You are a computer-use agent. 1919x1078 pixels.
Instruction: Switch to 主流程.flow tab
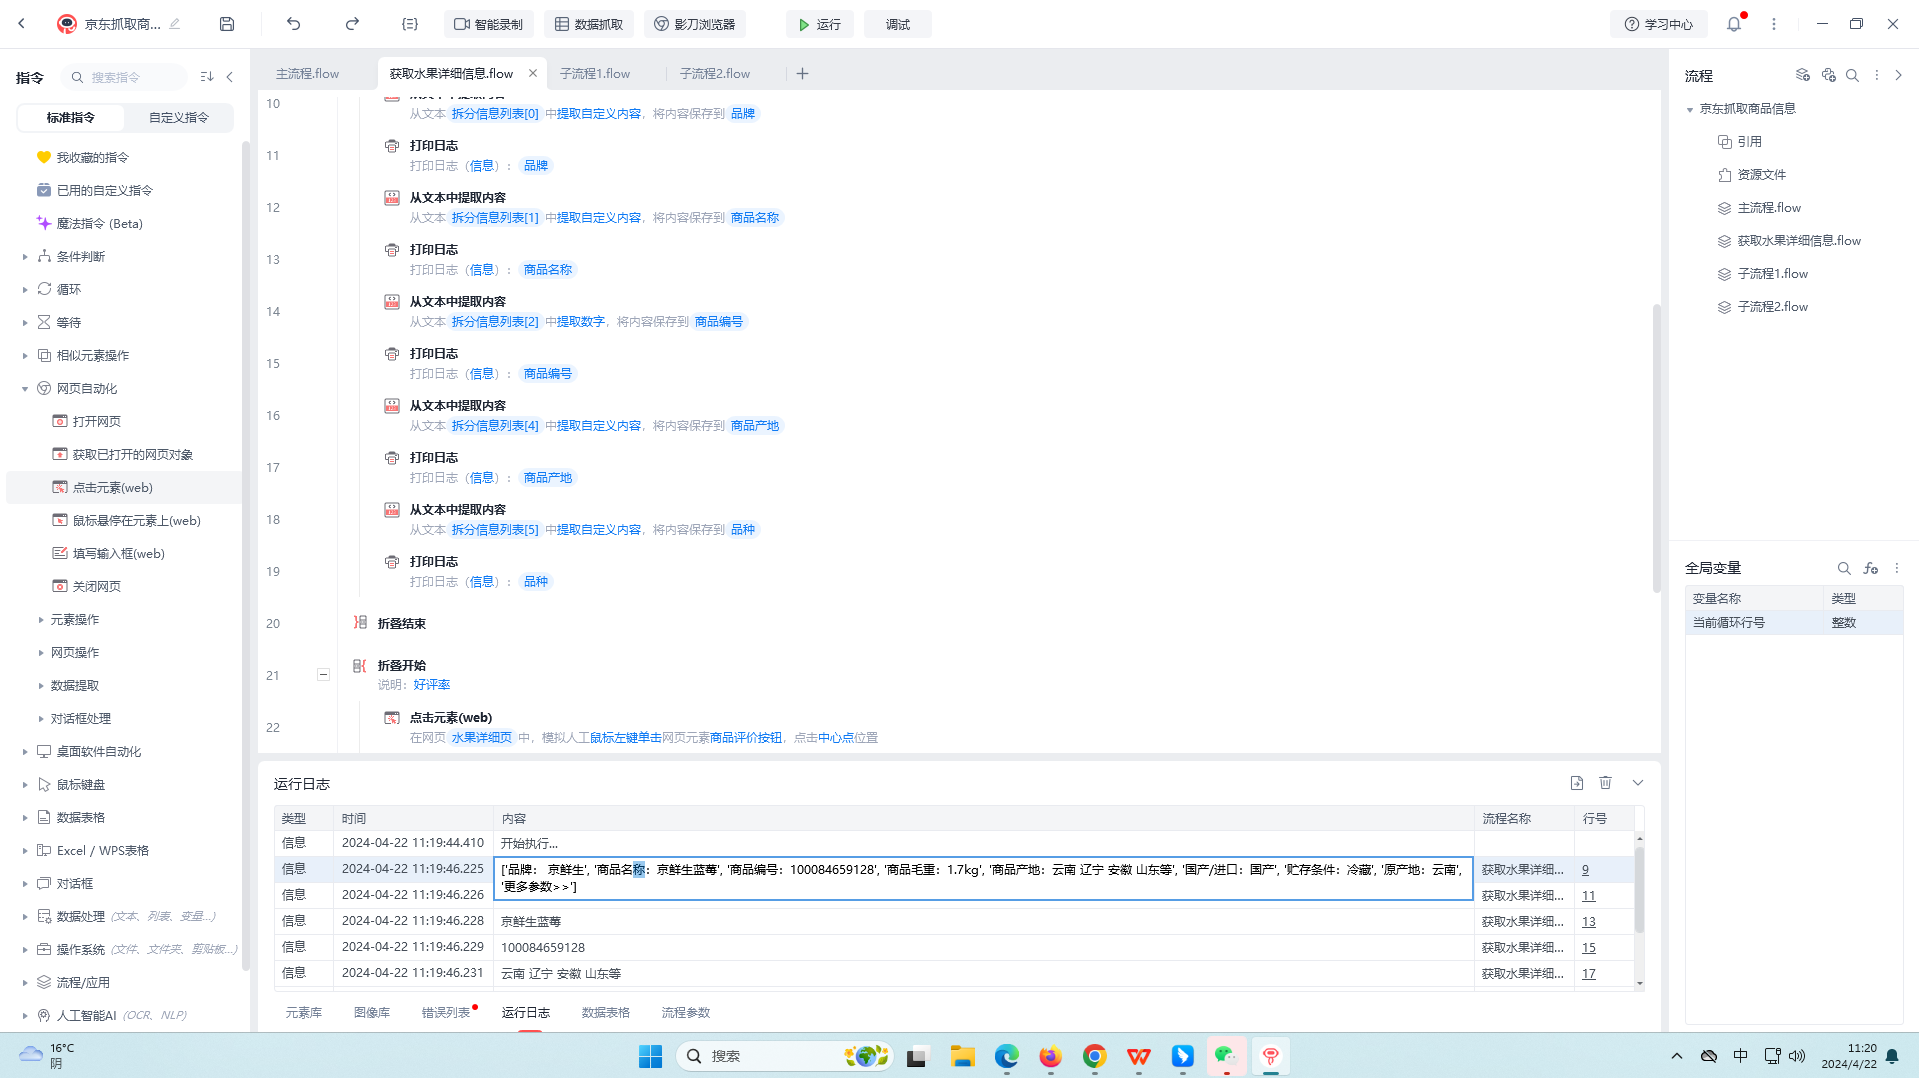307,73
